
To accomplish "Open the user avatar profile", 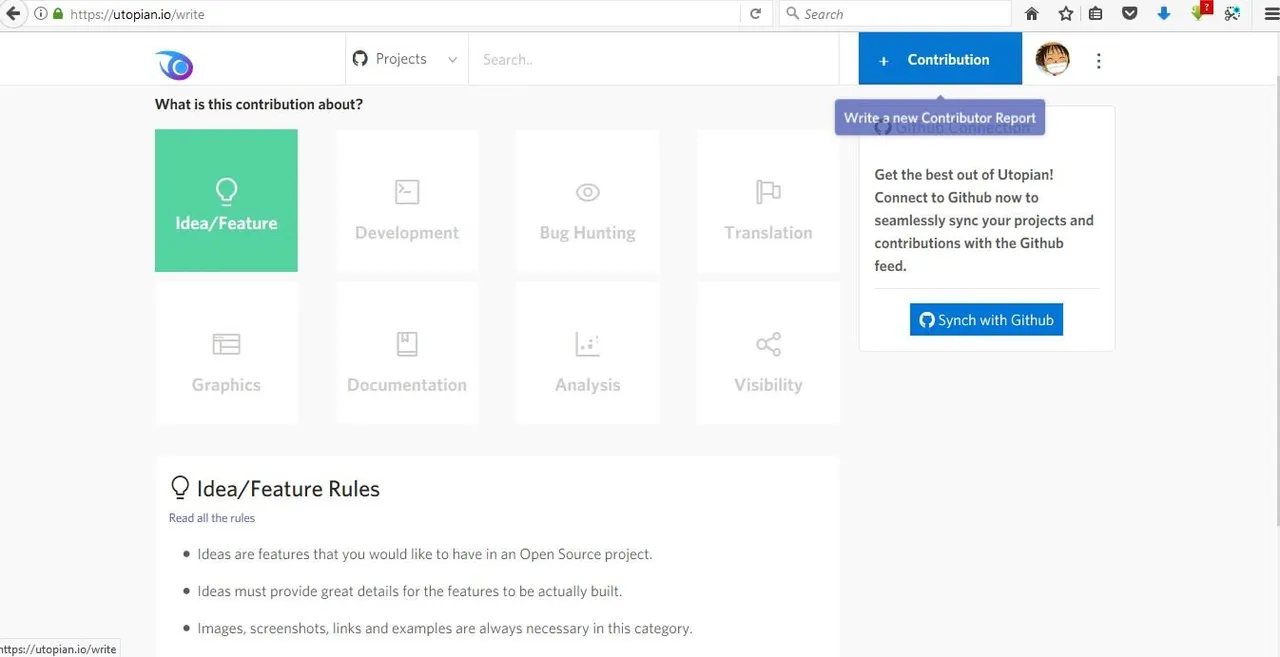I will pos(1052,60).
